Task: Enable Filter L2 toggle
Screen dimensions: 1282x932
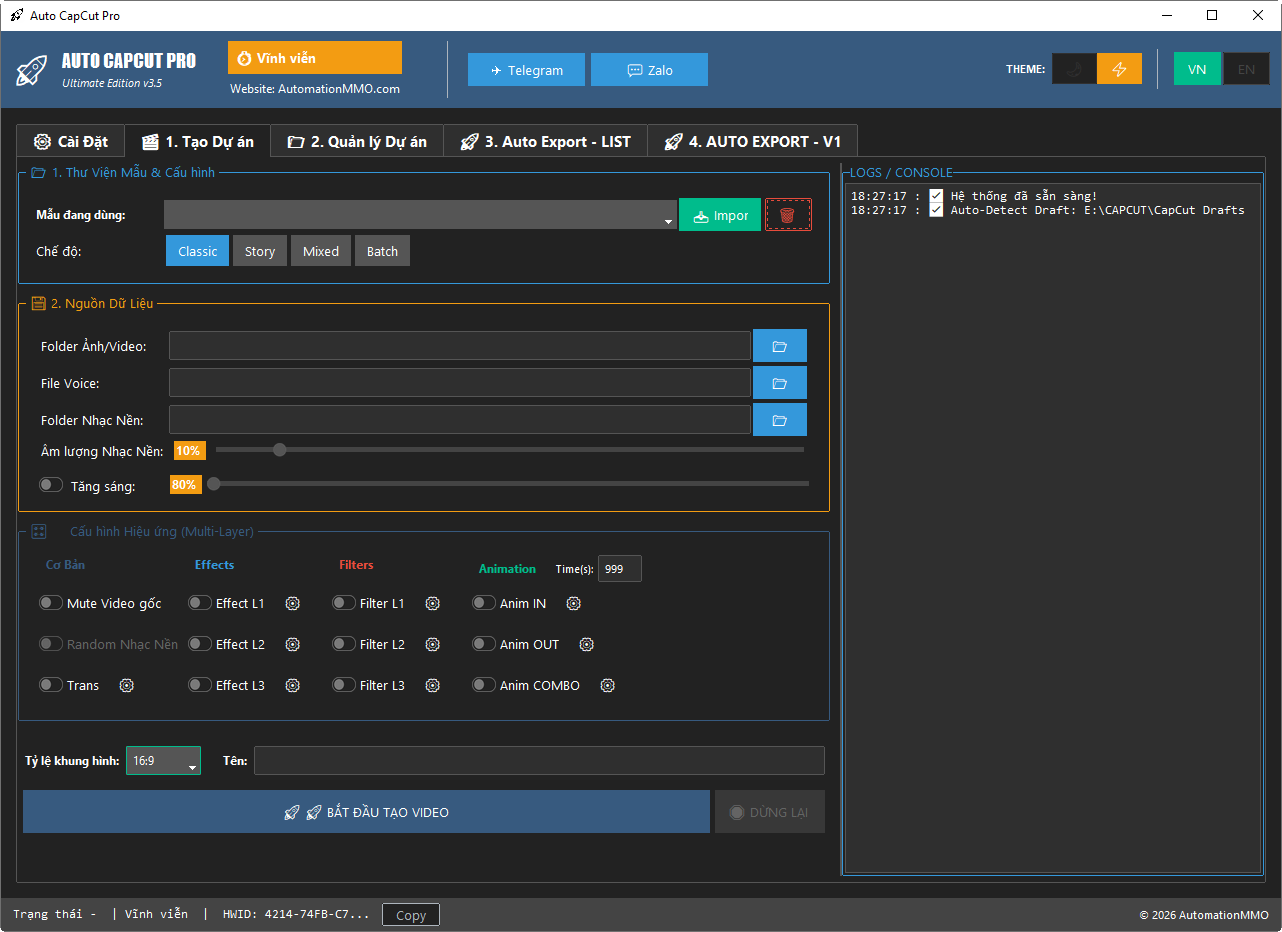Action: tap(344, 644)
